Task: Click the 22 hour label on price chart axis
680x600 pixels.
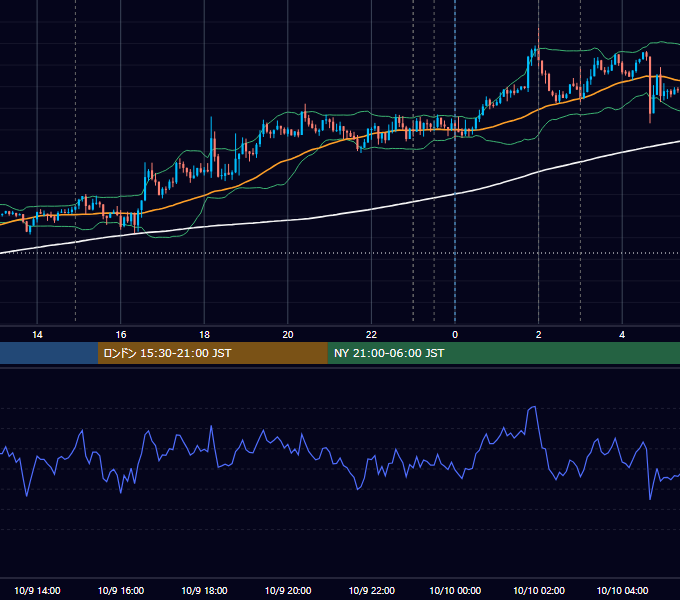Action: pyautogui.click(x=371, y=335)
